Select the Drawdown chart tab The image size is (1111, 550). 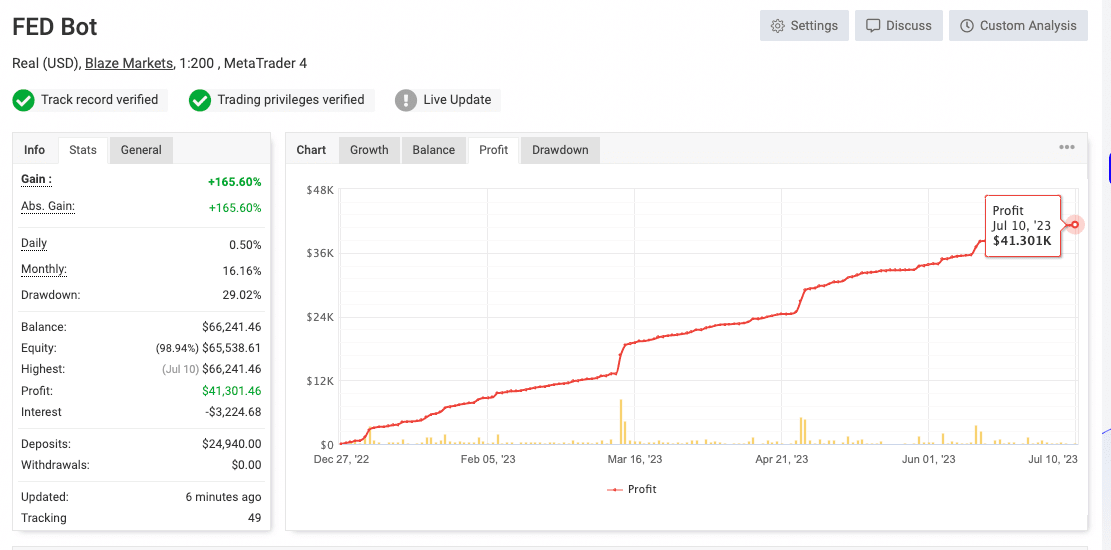coord(560,150)
